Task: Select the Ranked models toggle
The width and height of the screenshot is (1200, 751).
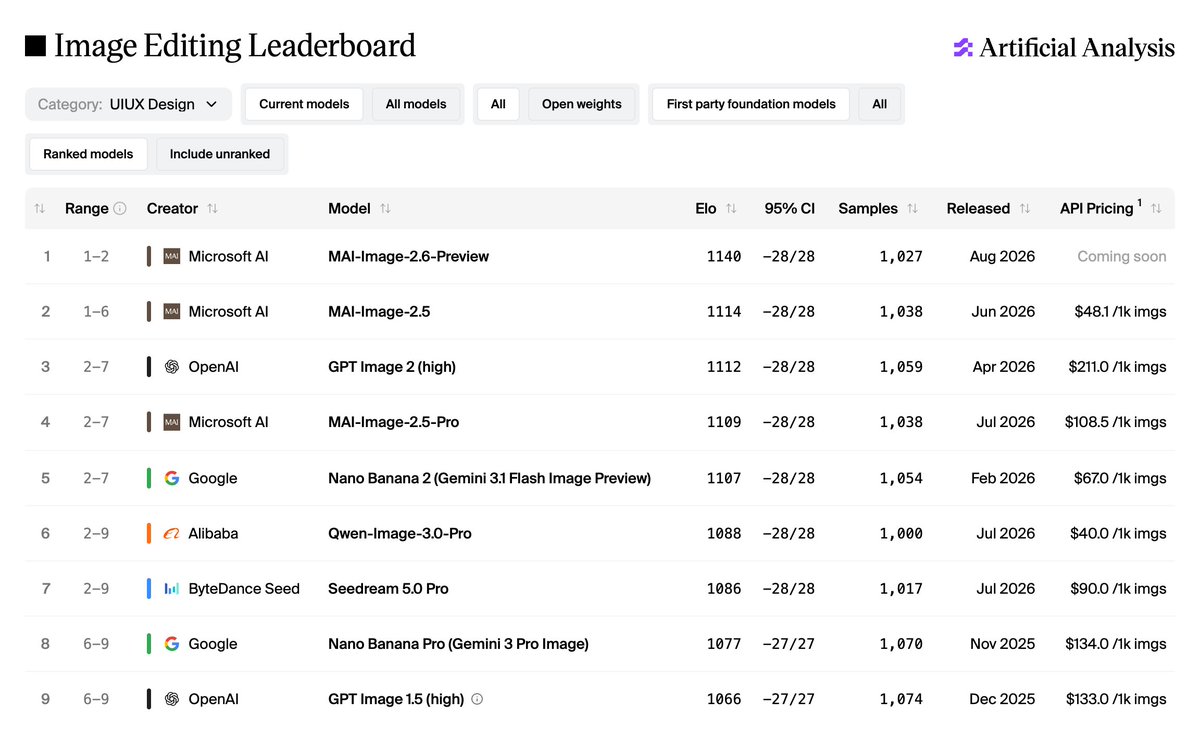Action: coord(89,154)
